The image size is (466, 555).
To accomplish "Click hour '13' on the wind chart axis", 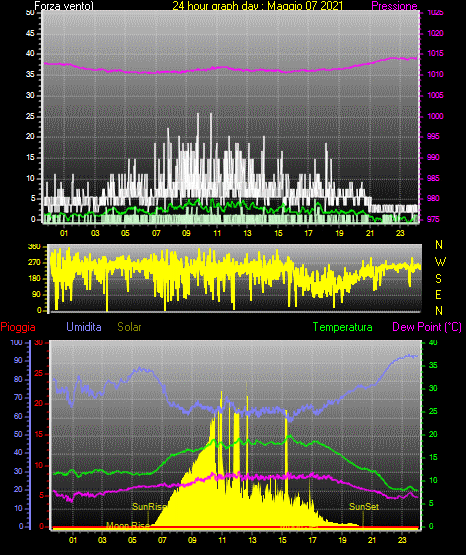I will point(247,233).
